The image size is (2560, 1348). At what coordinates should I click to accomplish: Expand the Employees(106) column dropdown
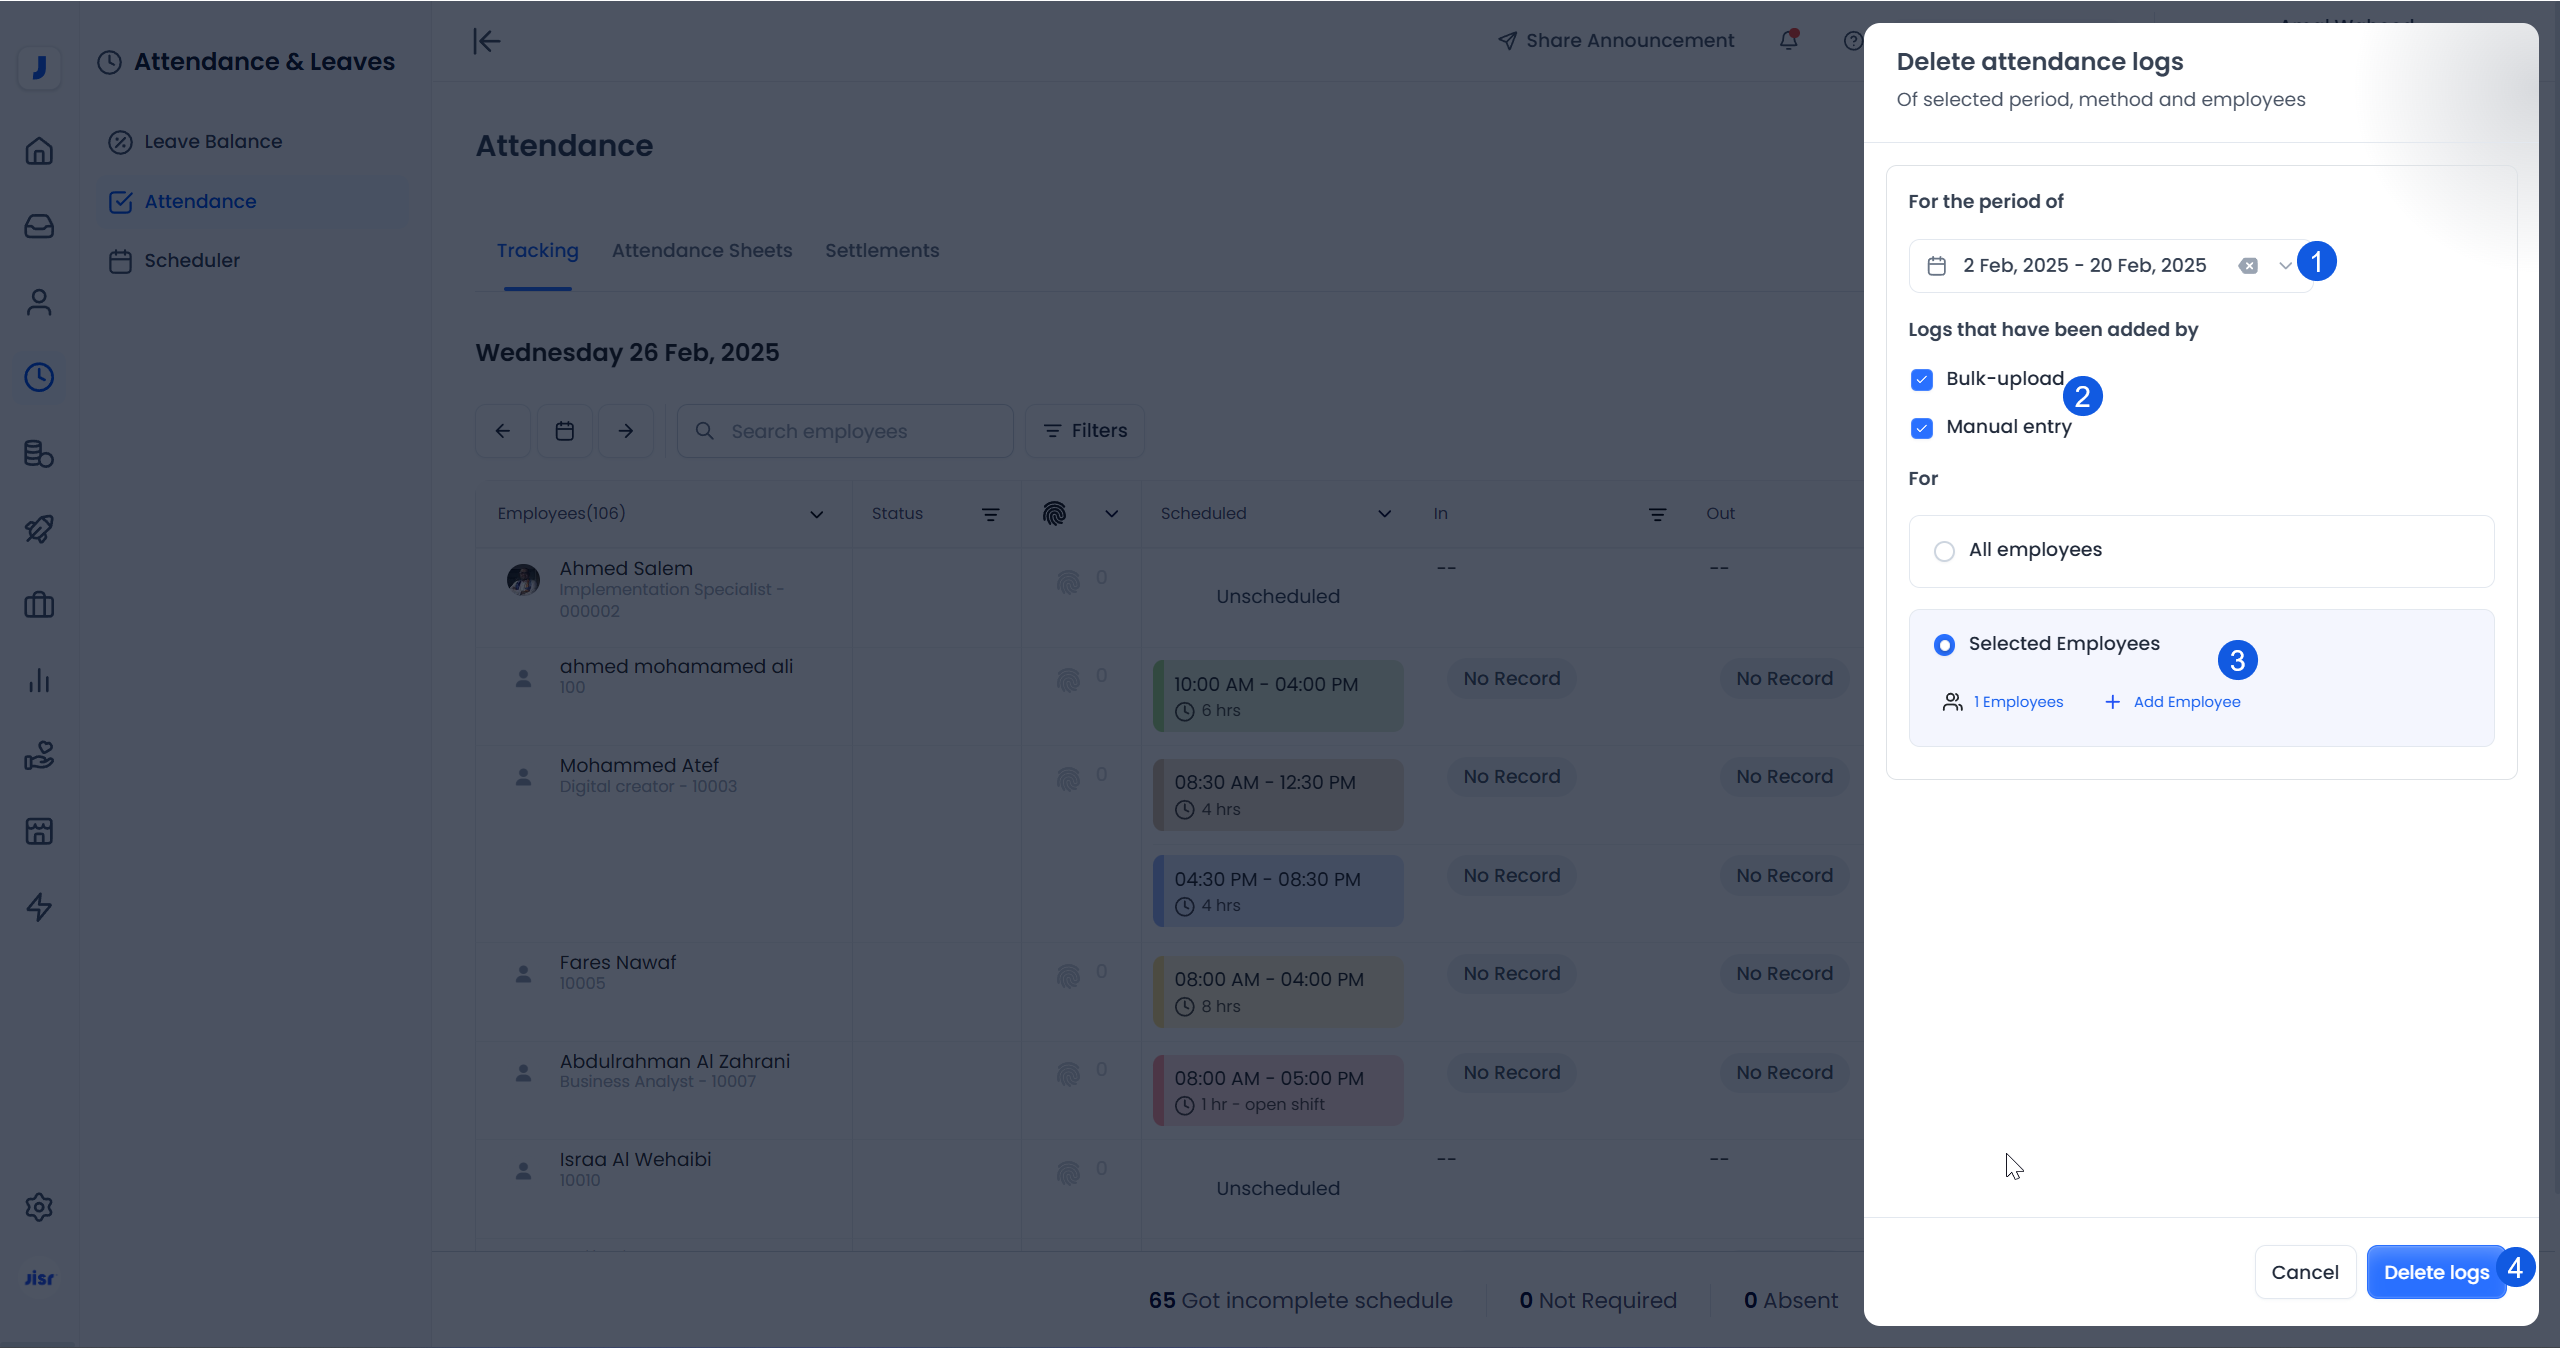[816, 514]
